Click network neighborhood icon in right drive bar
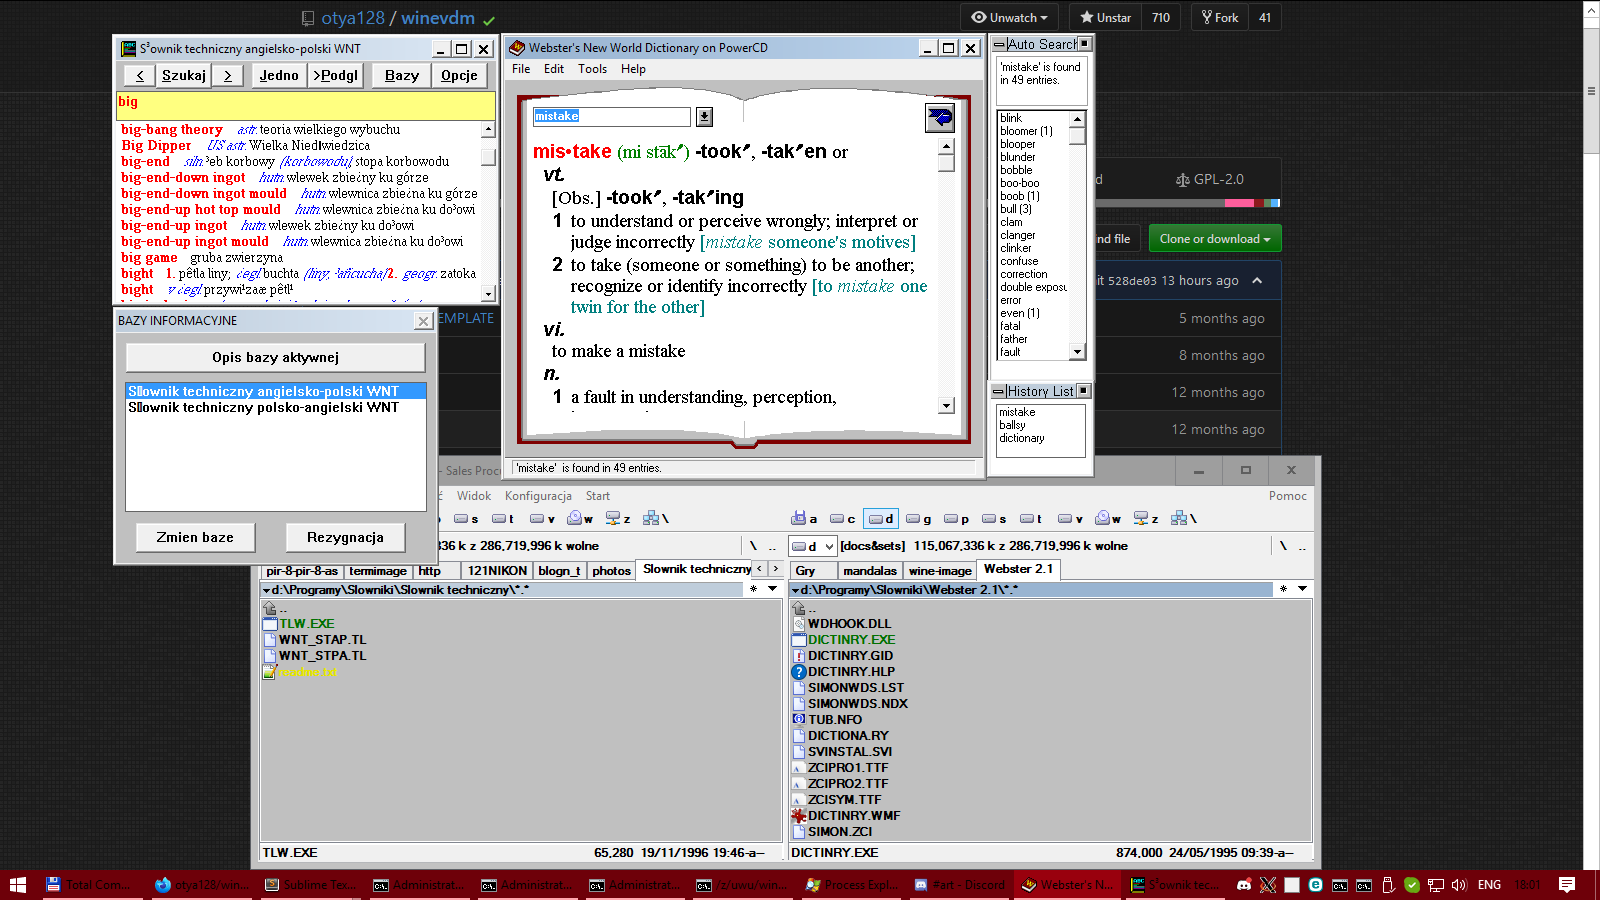 point(1183,518)
